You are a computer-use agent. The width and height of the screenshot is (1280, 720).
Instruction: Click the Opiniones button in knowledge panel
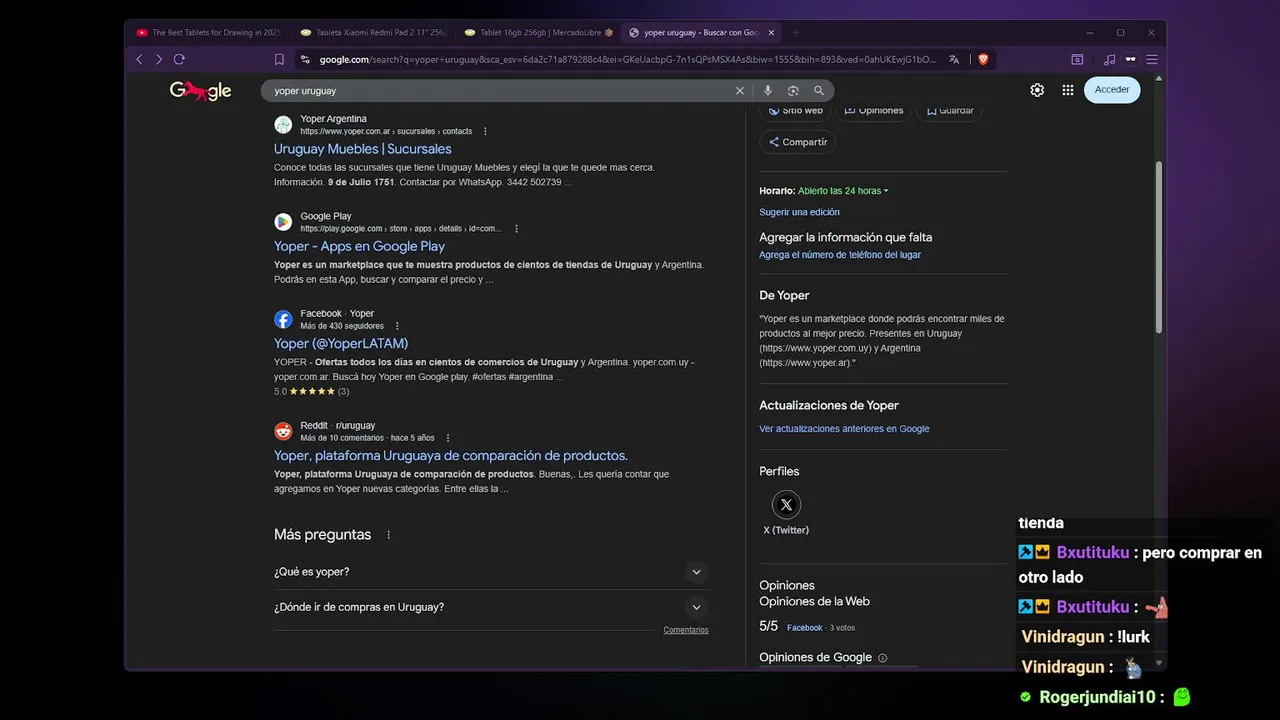(x=873, y=111)
